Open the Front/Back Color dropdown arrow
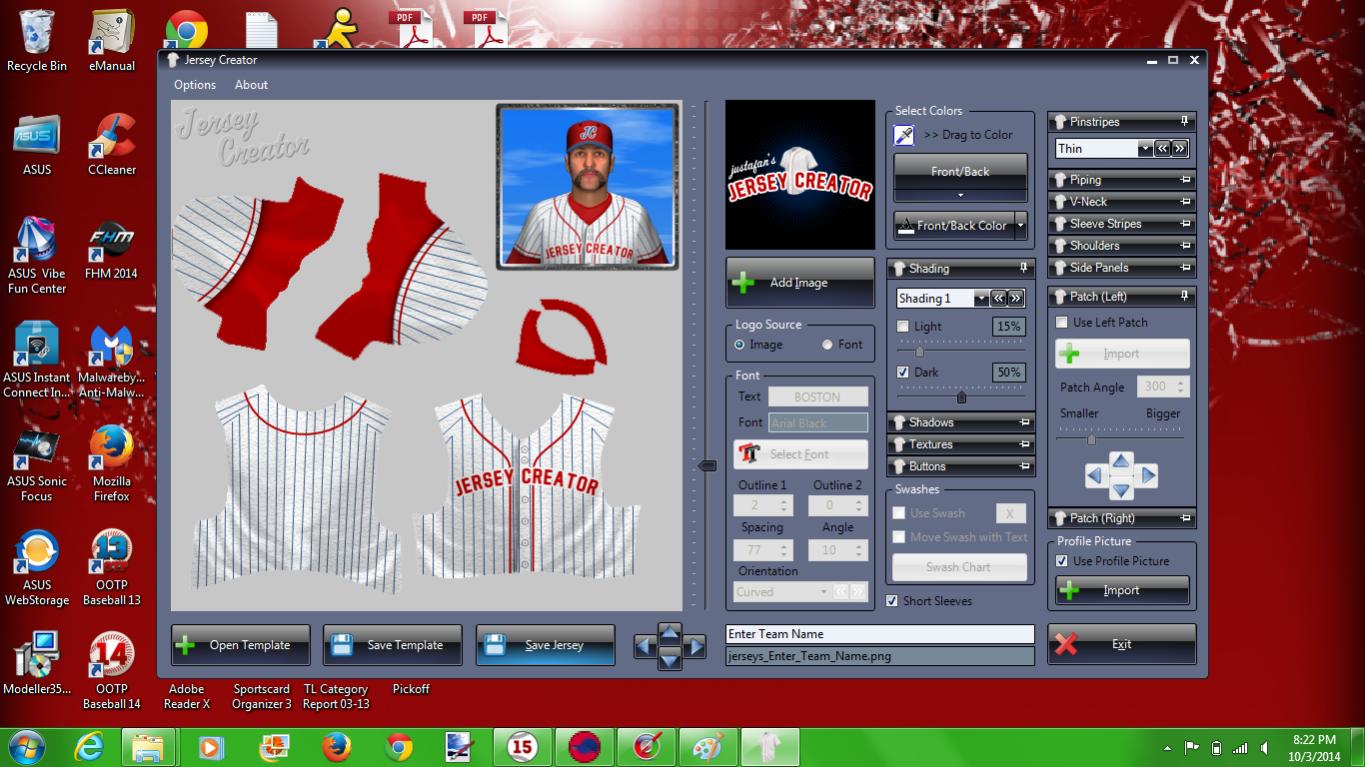 point(1020,226)
